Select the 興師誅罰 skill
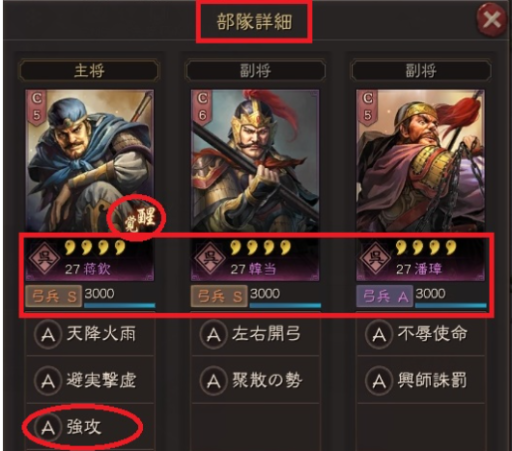 click(421, 380)
